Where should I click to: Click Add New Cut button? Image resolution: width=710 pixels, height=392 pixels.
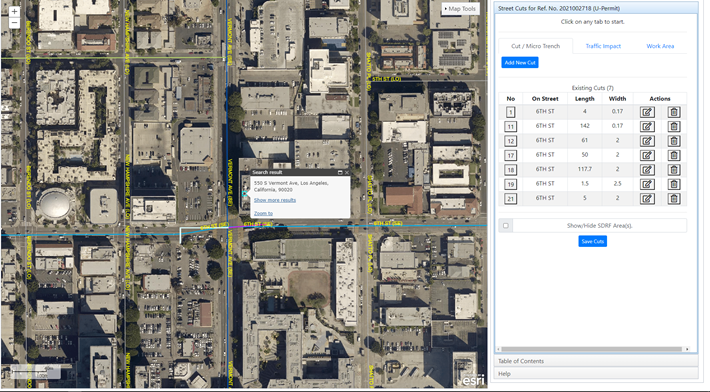point(520,62)
